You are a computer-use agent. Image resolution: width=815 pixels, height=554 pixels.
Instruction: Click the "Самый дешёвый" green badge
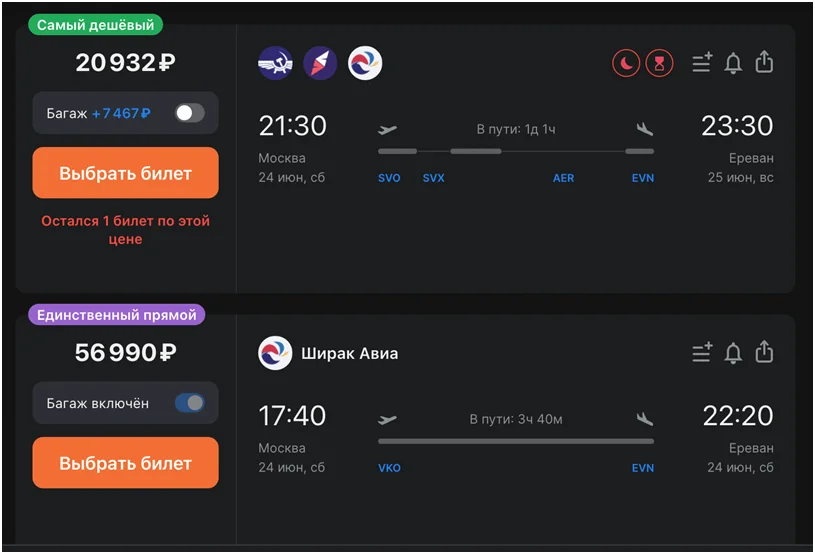(96, 25)
